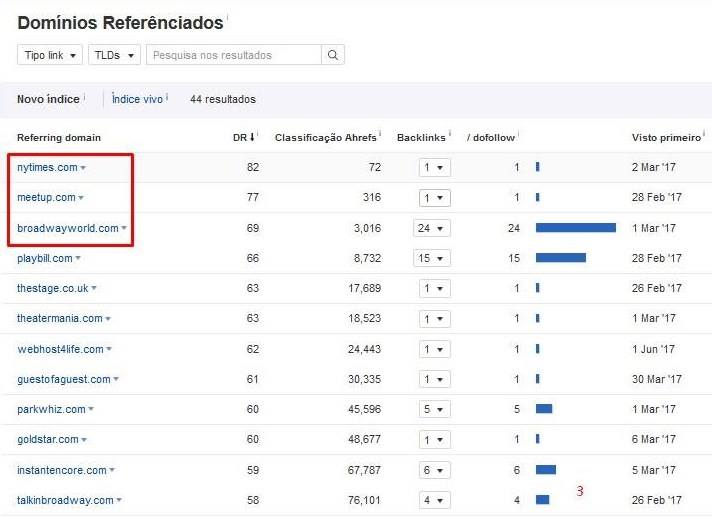The width and height of the screenshot is (712, 517).
Task: Click the dofollow bar for playbill.com
Action: (561, 258)
